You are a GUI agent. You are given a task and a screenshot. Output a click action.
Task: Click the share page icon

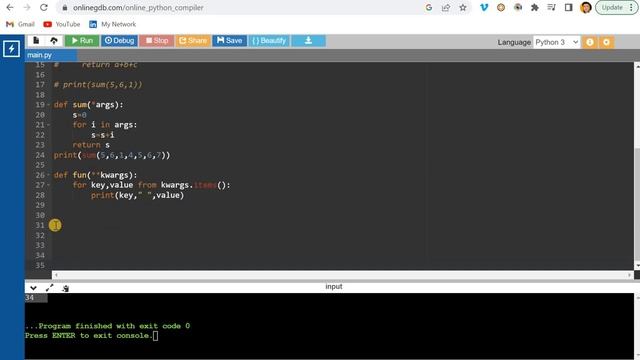pyautogui.click(x=446, y=7)
